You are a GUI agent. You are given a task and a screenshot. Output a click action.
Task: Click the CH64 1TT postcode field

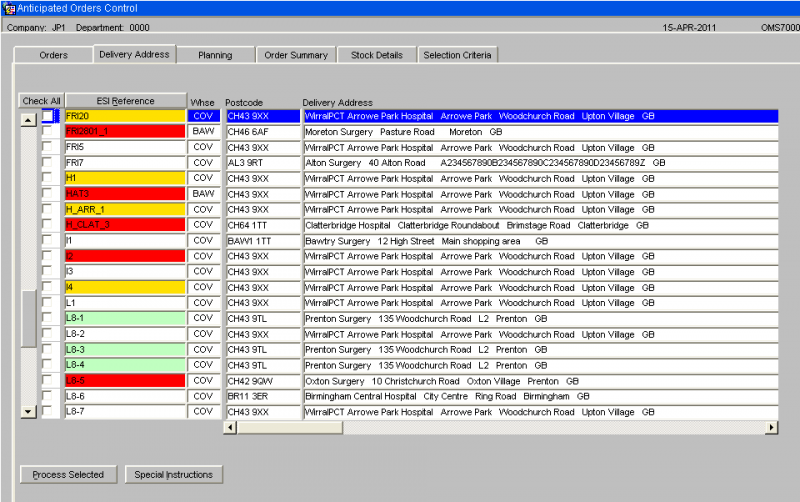(x=263, y=225)
